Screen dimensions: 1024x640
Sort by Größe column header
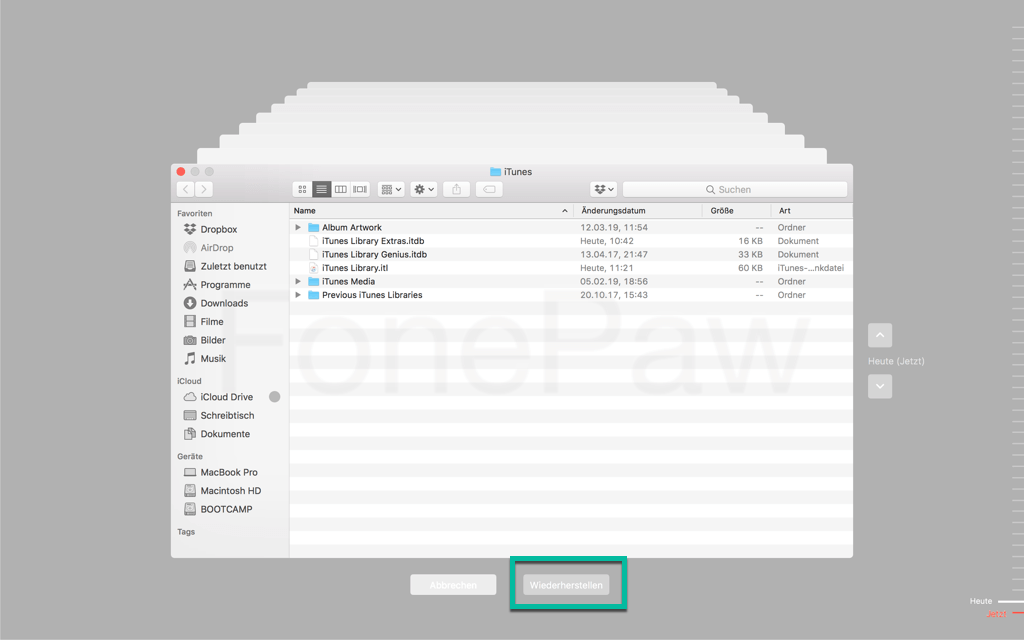point(737,211)
